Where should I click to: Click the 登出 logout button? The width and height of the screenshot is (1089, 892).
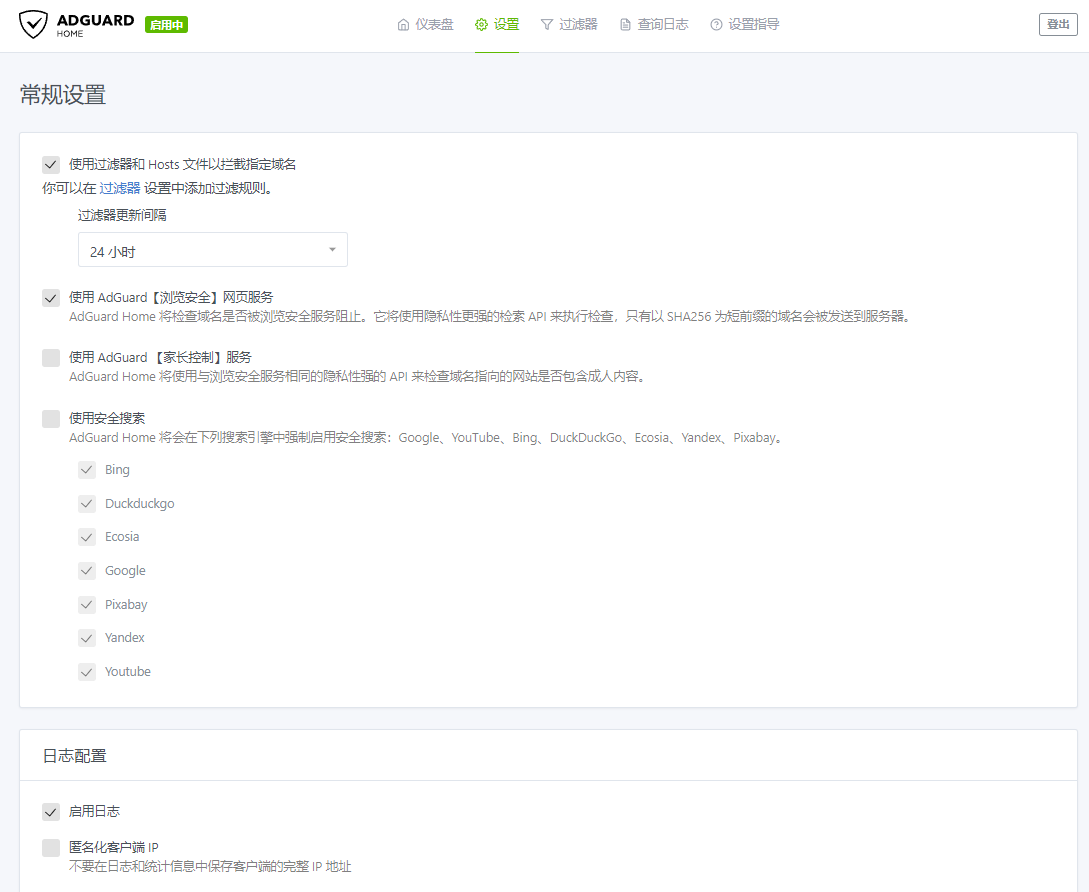pyautogui.click(x=1057, y=25)
